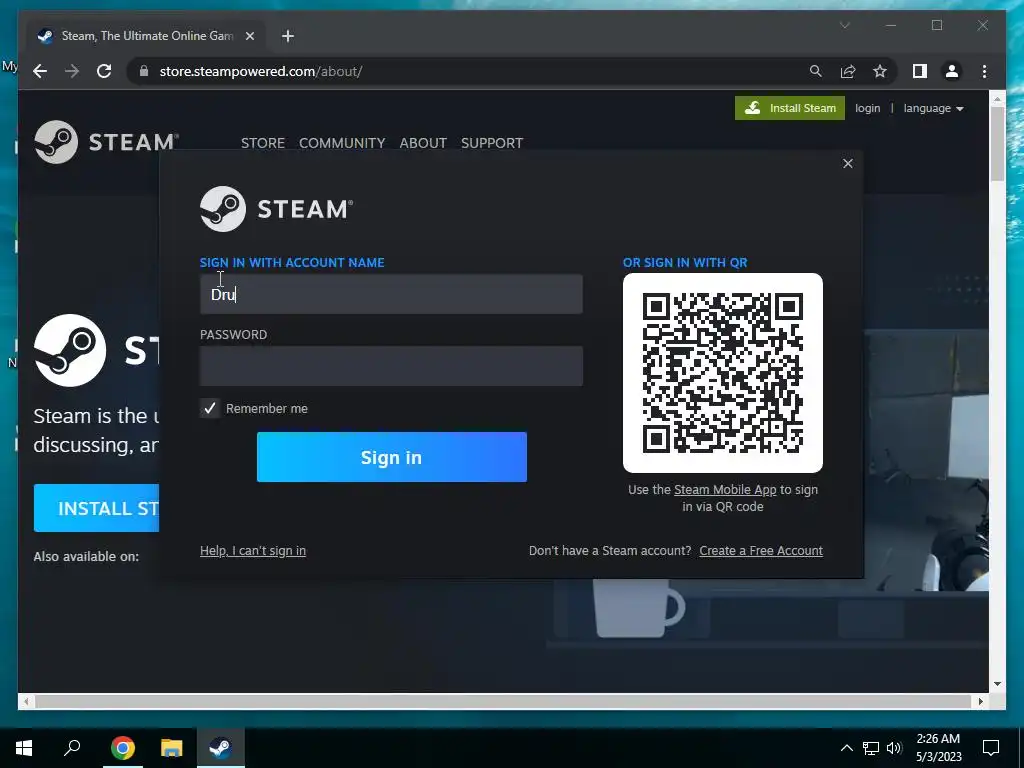Viewport: 1024px width, 768px height.
Task: Close the Steam browser tab
Action: point(249,36)
